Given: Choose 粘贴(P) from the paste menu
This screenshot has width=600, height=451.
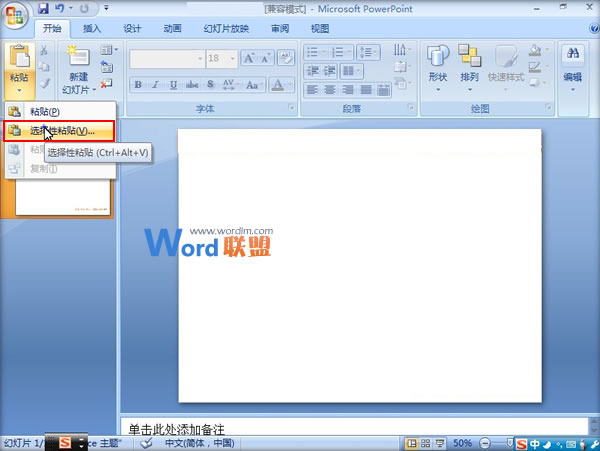Looking at the screenshot, I should pyautogui.click(x=60, y=112).
